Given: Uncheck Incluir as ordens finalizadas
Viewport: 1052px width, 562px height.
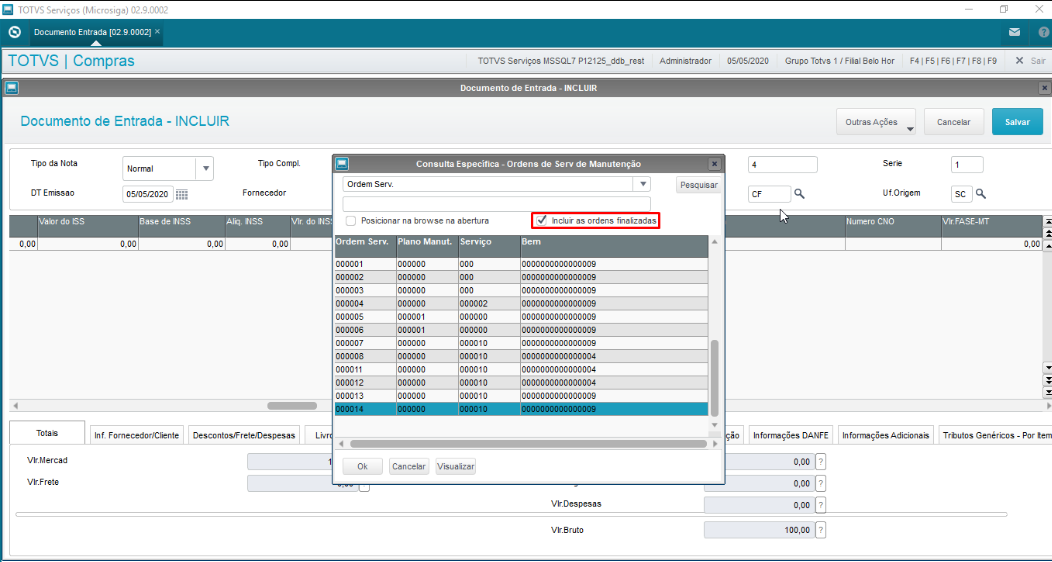Looking at the screenshot, I should [x=541, y=220].
